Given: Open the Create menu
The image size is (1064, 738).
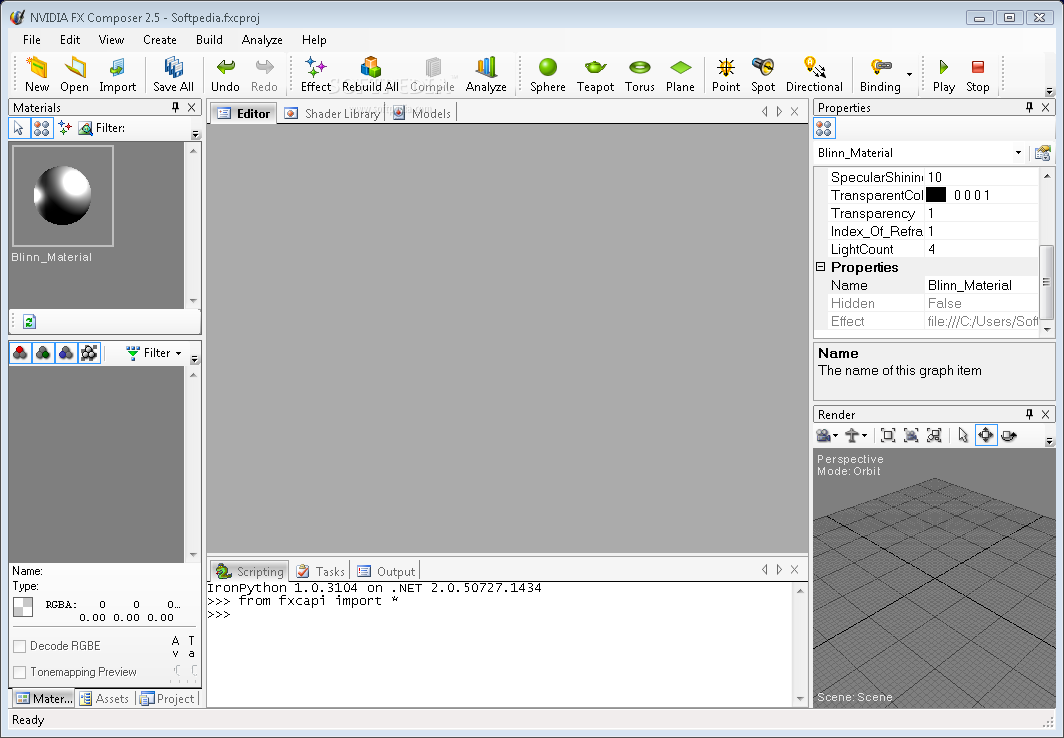Looking at the screenshot, I should coord(159,40).
